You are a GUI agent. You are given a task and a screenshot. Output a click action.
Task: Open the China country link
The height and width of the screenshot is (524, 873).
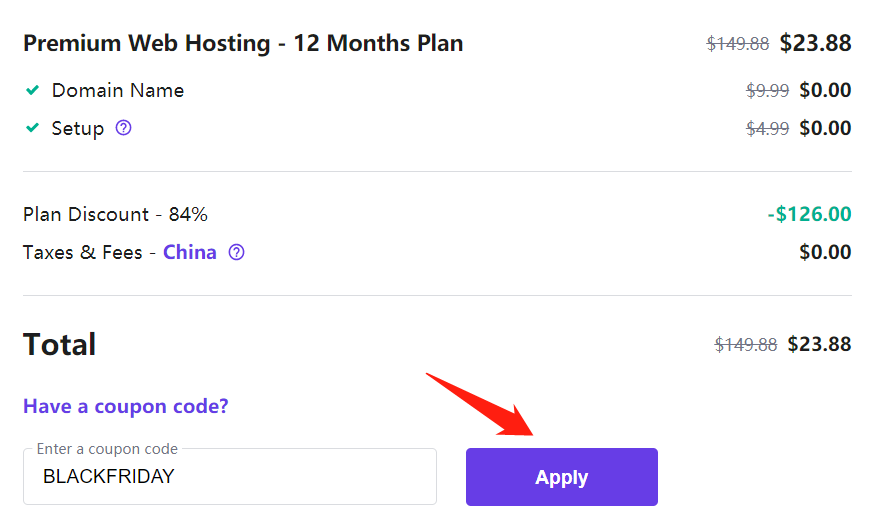coord(190,252)
